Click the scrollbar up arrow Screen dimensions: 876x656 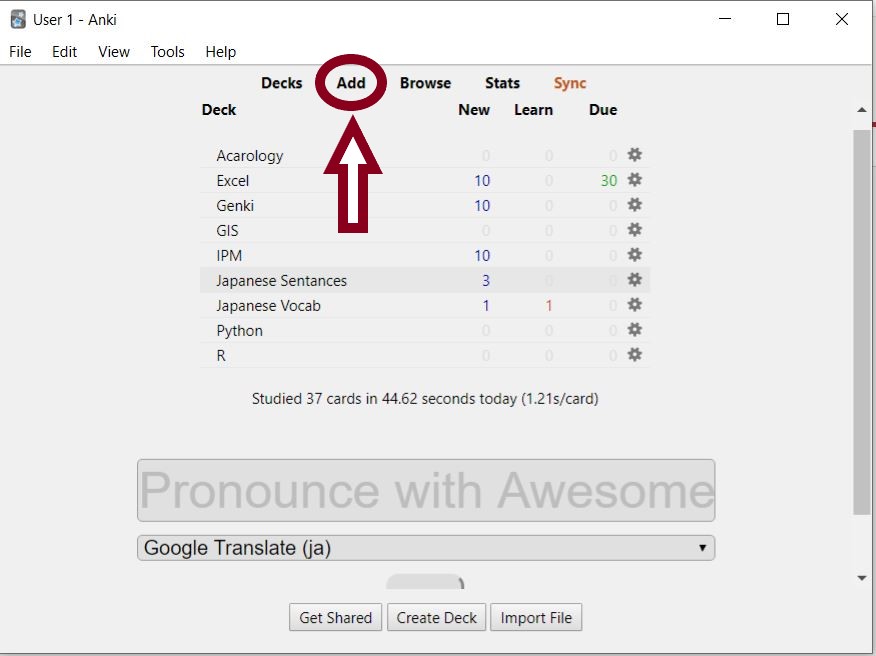point(862,110)
